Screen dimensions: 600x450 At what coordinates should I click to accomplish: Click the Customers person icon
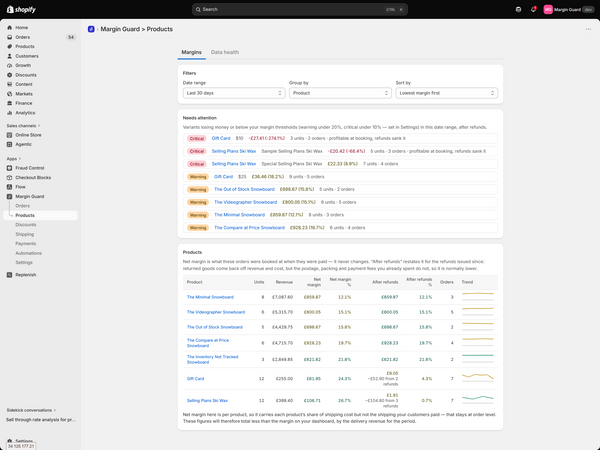tap(10, 56)
